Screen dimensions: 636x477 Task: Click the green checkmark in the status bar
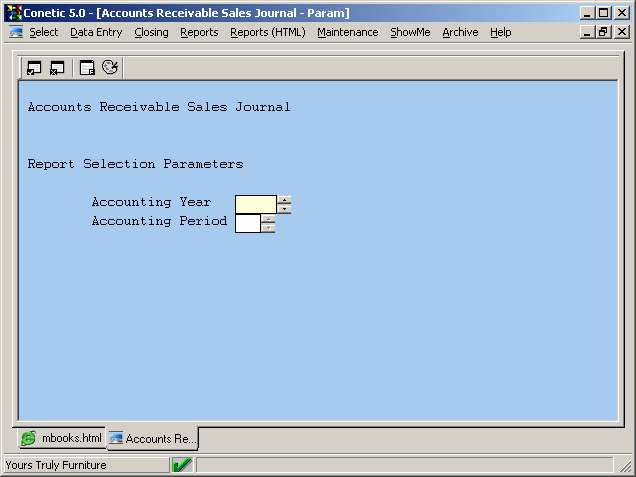coord(182,464)
